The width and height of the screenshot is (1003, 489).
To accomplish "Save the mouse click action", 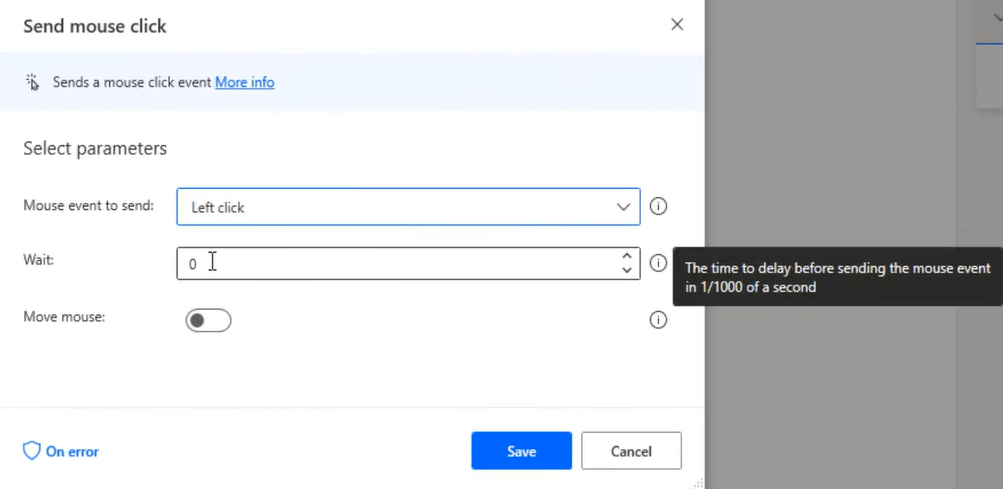I will (521, 451).
